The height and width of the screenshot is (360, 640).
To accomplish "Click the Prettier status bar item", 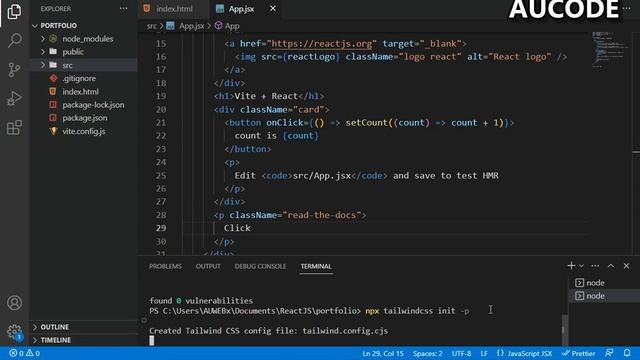I will pos(578,353).
